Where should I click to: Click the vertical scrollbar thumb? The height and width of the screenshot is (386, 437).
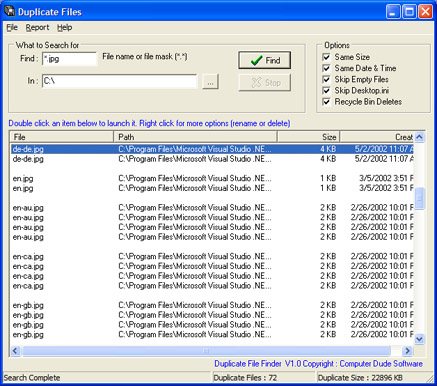point(419,198)
